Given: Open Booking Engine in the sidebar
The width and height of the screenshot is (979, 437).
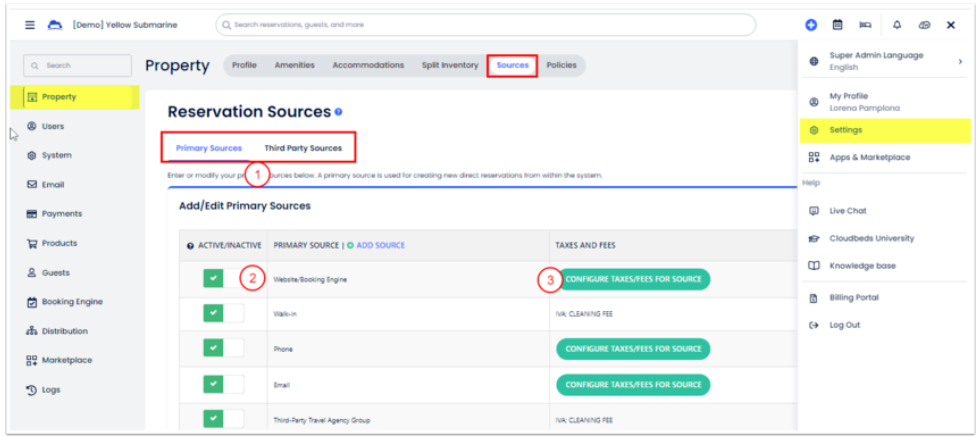Looking at the screenshot, I should click(71, 302).
